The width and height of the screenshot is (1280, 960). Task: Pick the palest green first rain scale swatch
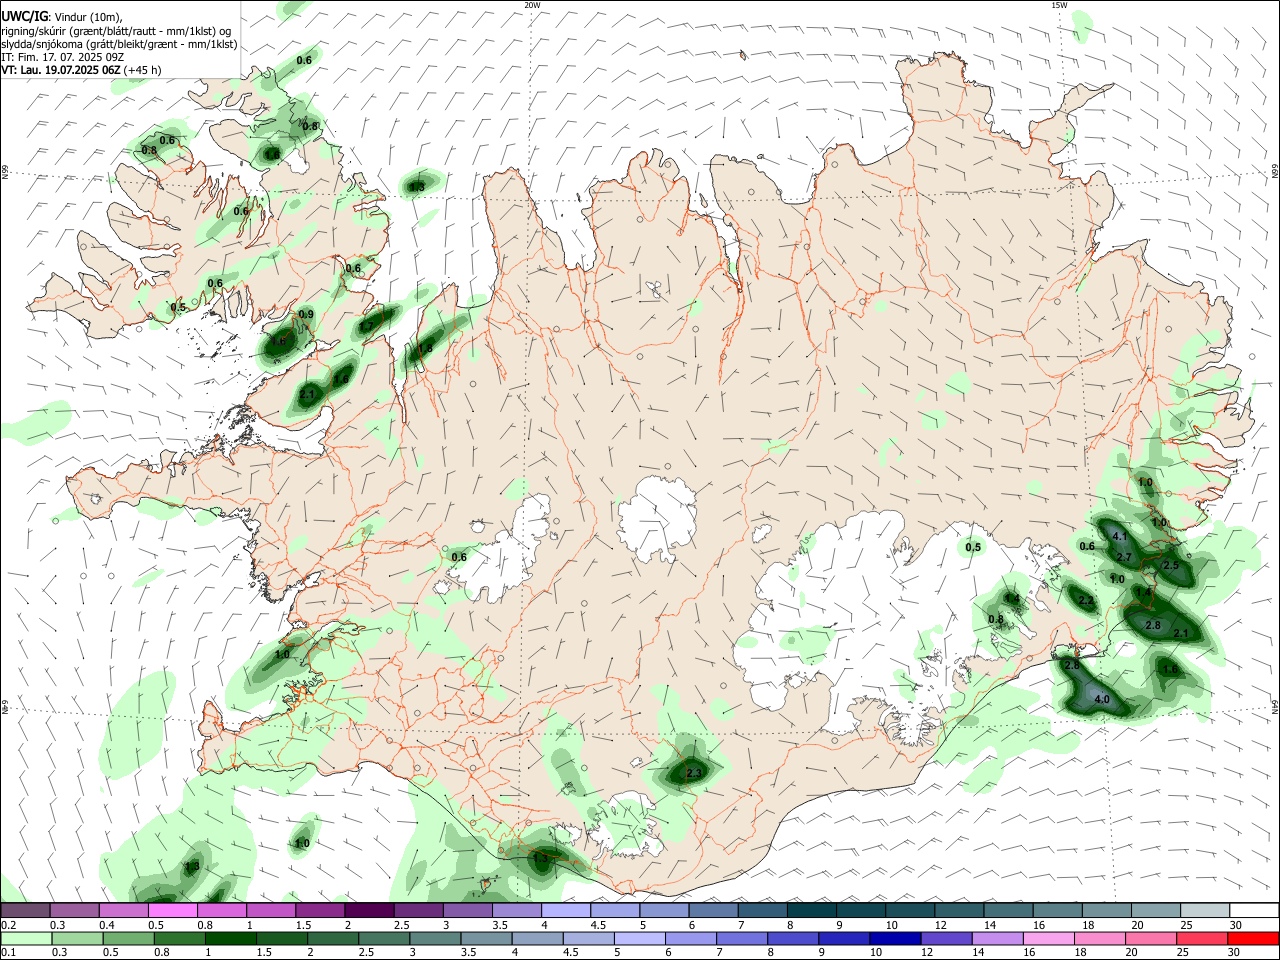pyautogui.click(x=25, y=938)
